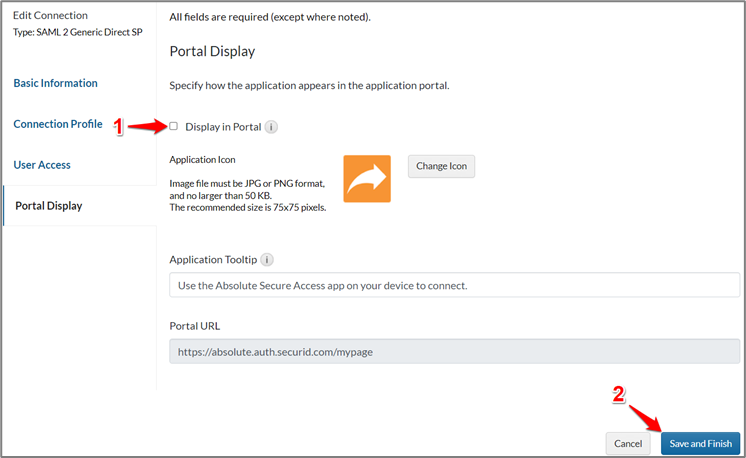The height and width of the screenshot is (458, 746).
Task: Click Save and Finish
Action: 700,443
